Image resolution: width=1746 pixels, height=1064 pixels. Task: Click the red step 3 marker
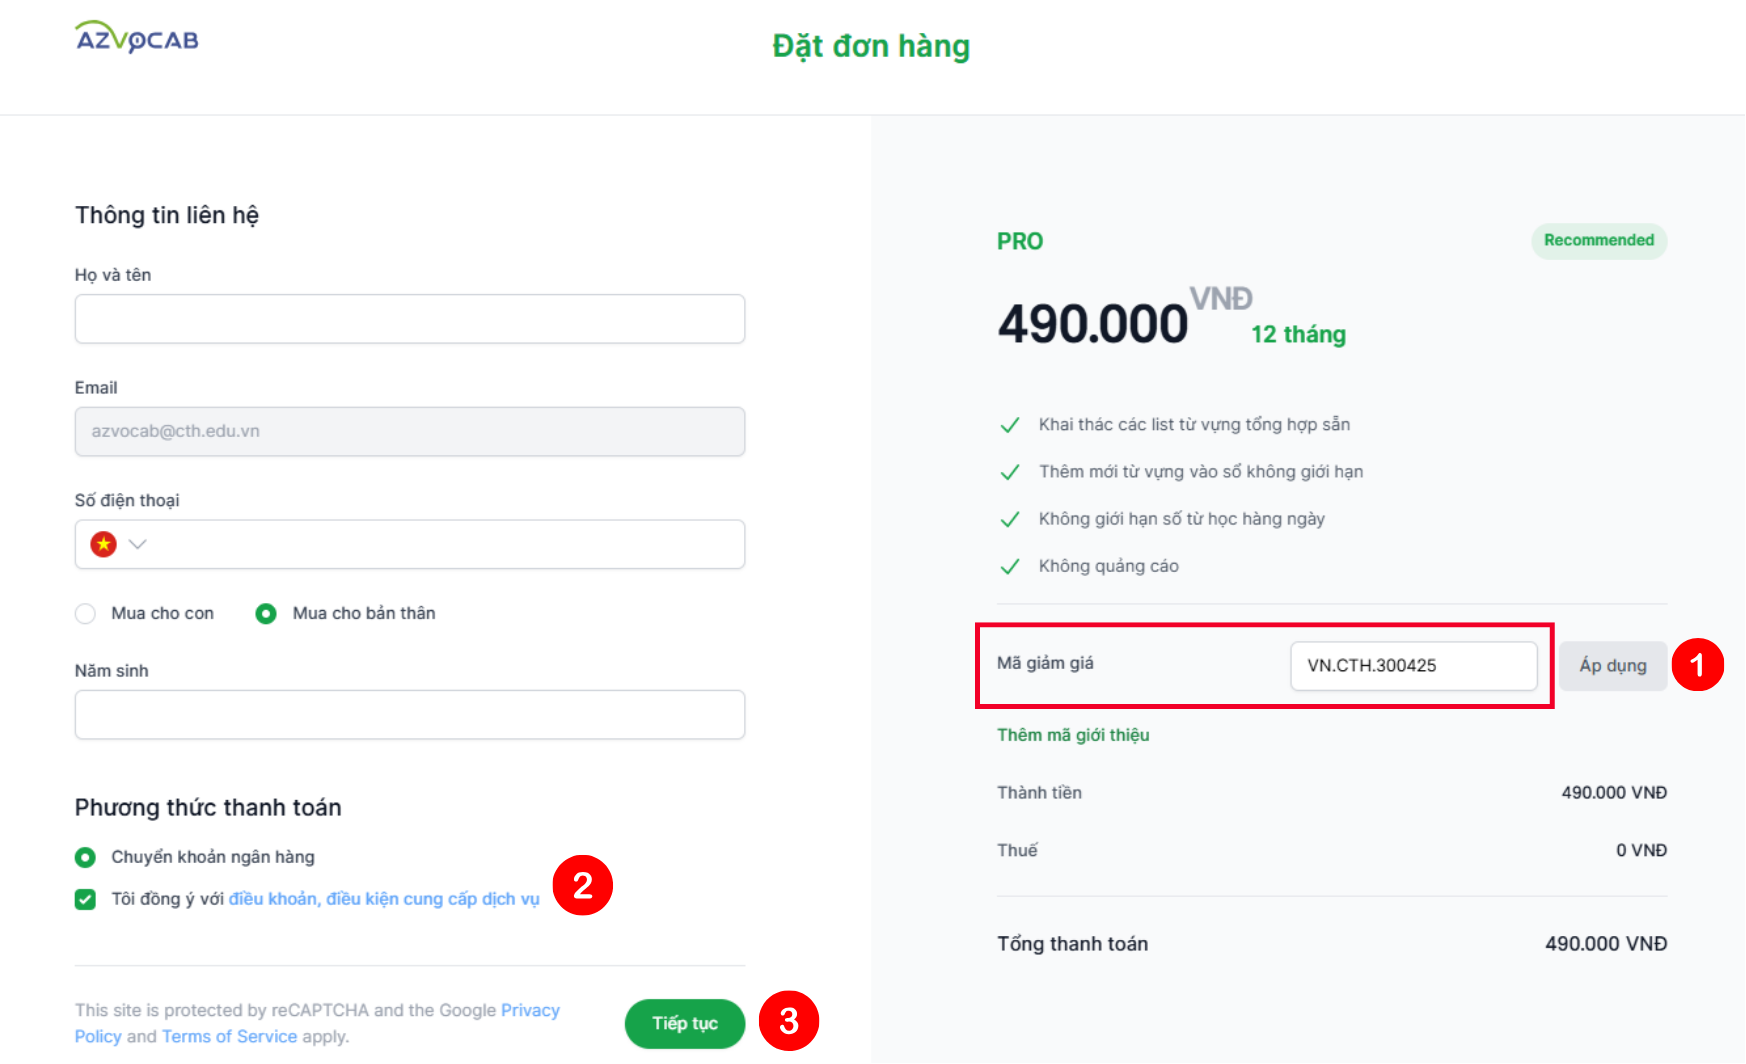click(789, 1021)
